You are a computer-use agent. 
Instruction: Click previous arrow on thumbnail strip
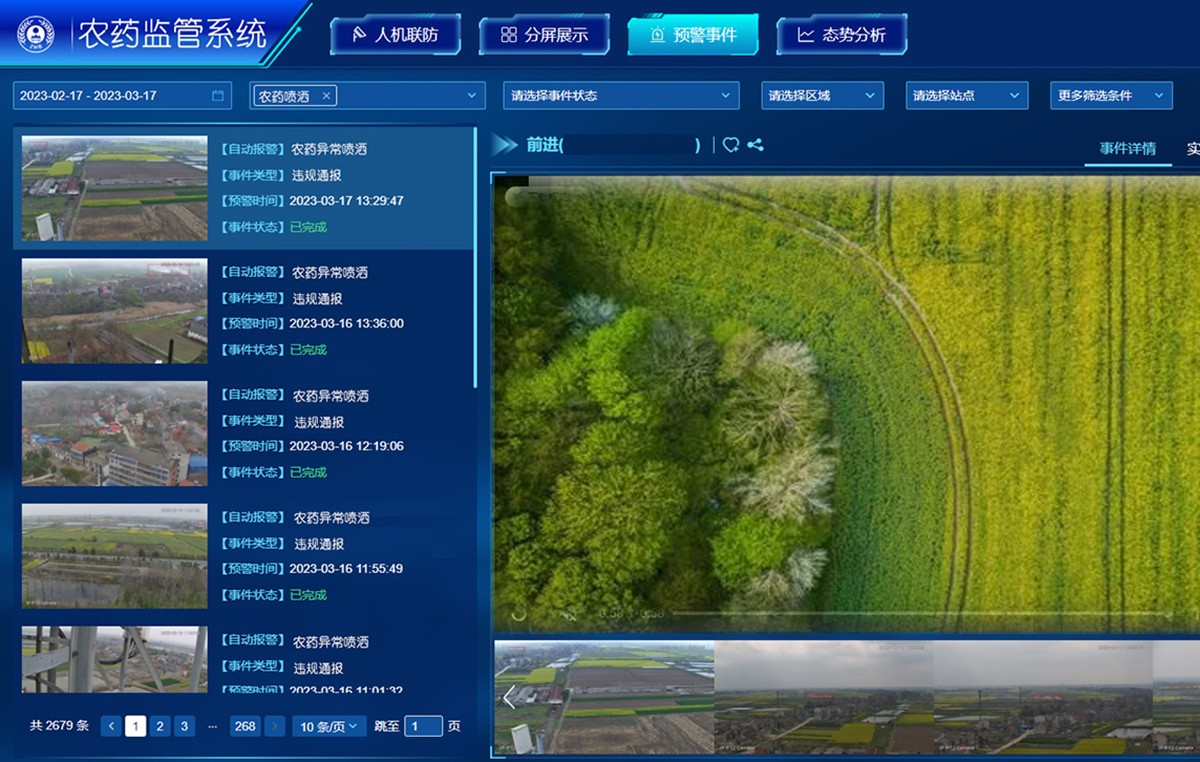coord(509,697)
